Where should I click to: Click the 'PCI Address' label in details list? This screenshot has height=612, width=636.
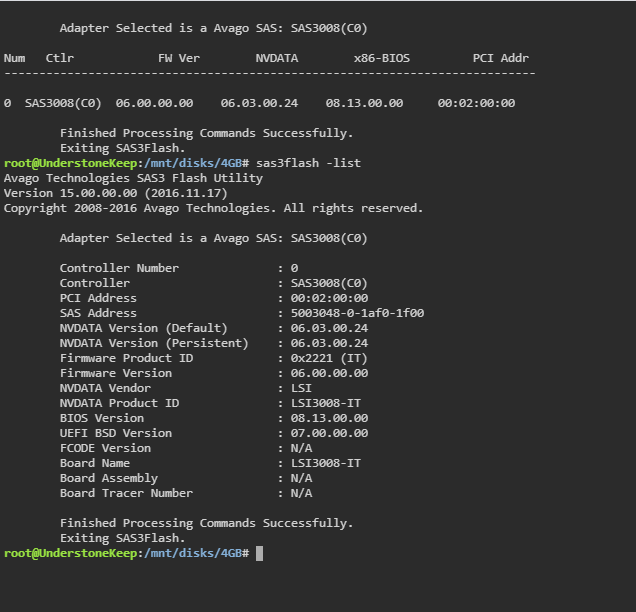coord(98,298)
